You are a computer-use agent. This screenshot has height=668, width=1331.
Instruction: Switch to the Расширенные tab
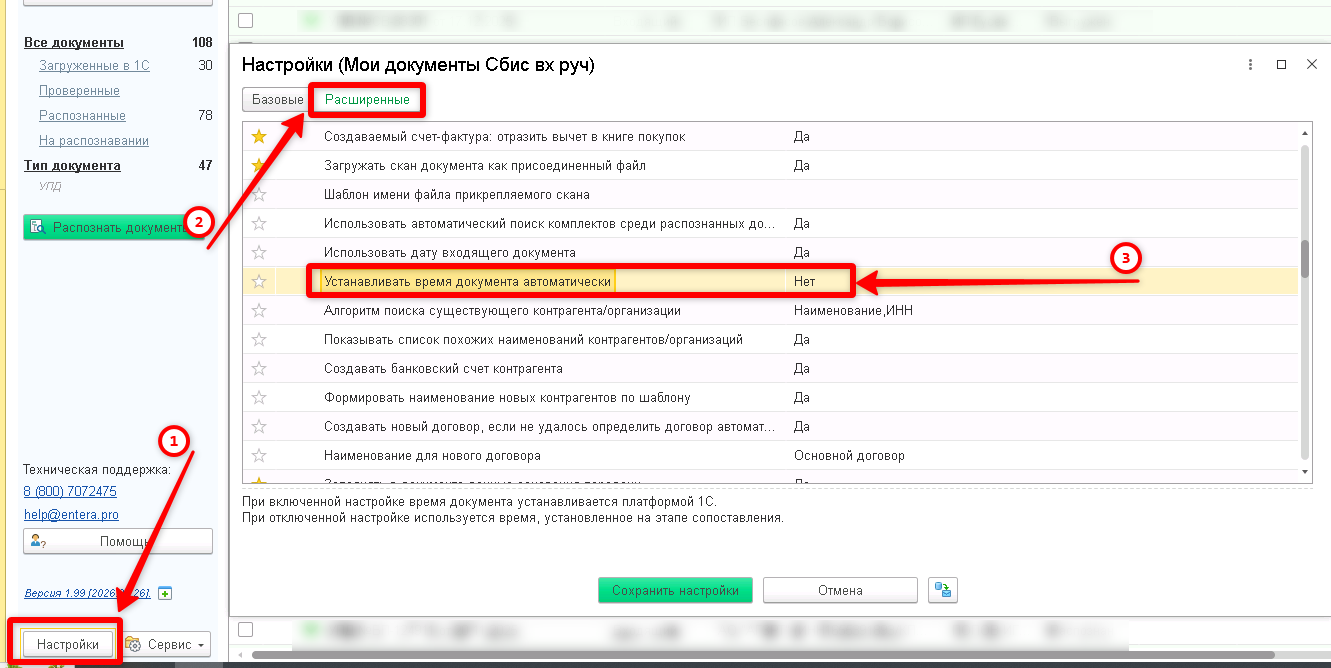click(367, 100)
